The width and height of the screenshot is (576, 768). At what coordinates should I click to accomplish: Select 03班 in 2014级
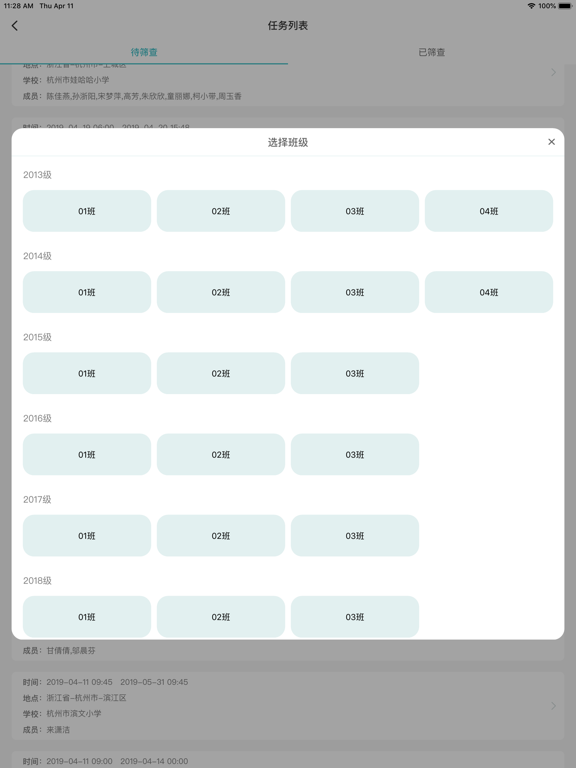pos(355,292)
